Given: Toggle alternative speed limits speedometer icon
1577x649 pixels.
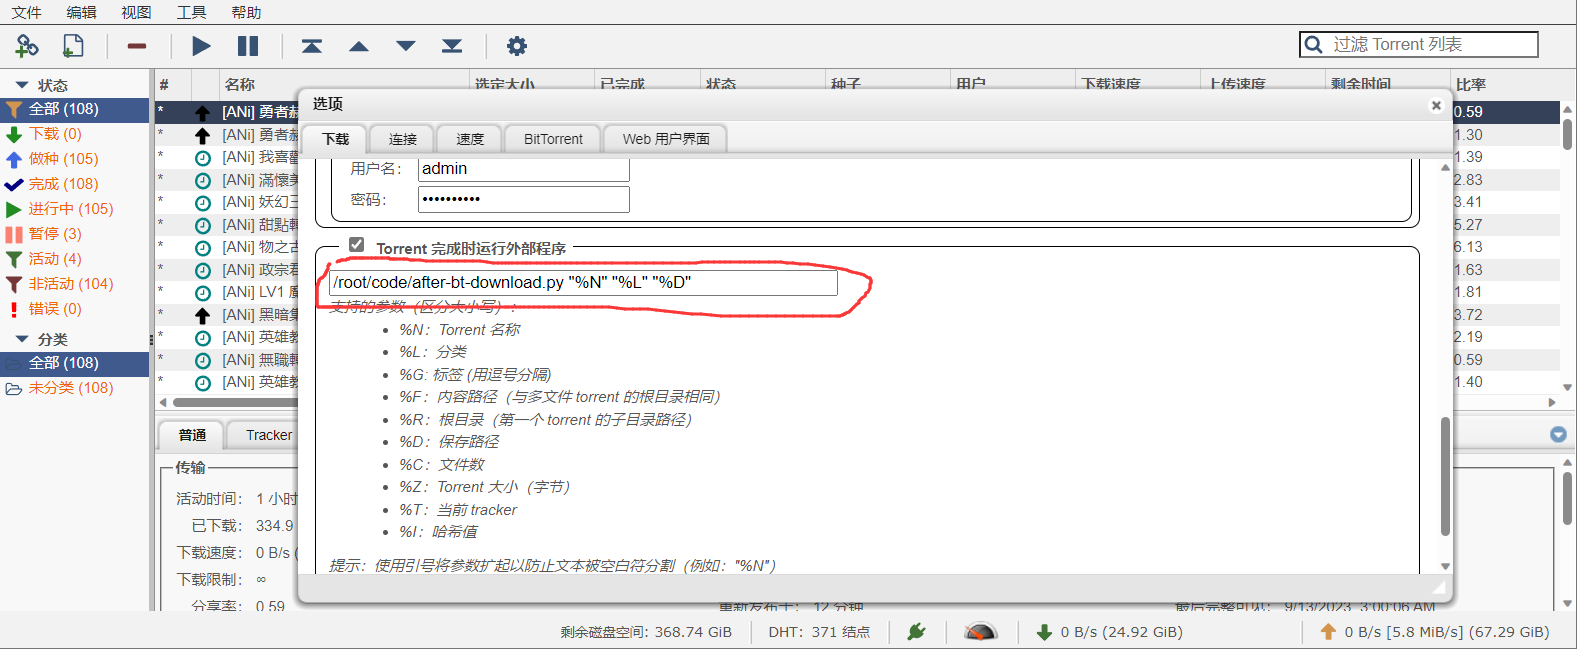Looking at the screenshot, I should 980,632.
